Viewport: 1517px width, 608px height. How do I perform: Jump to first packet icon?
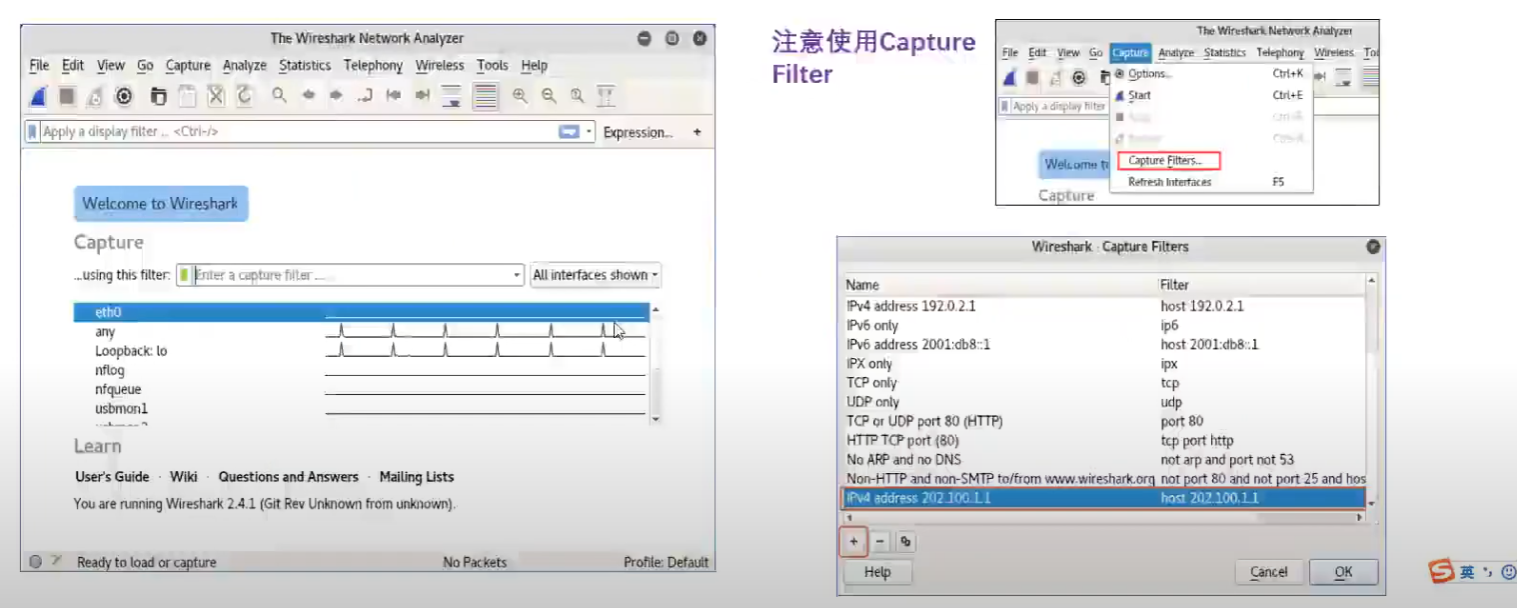tap(394, 96)
